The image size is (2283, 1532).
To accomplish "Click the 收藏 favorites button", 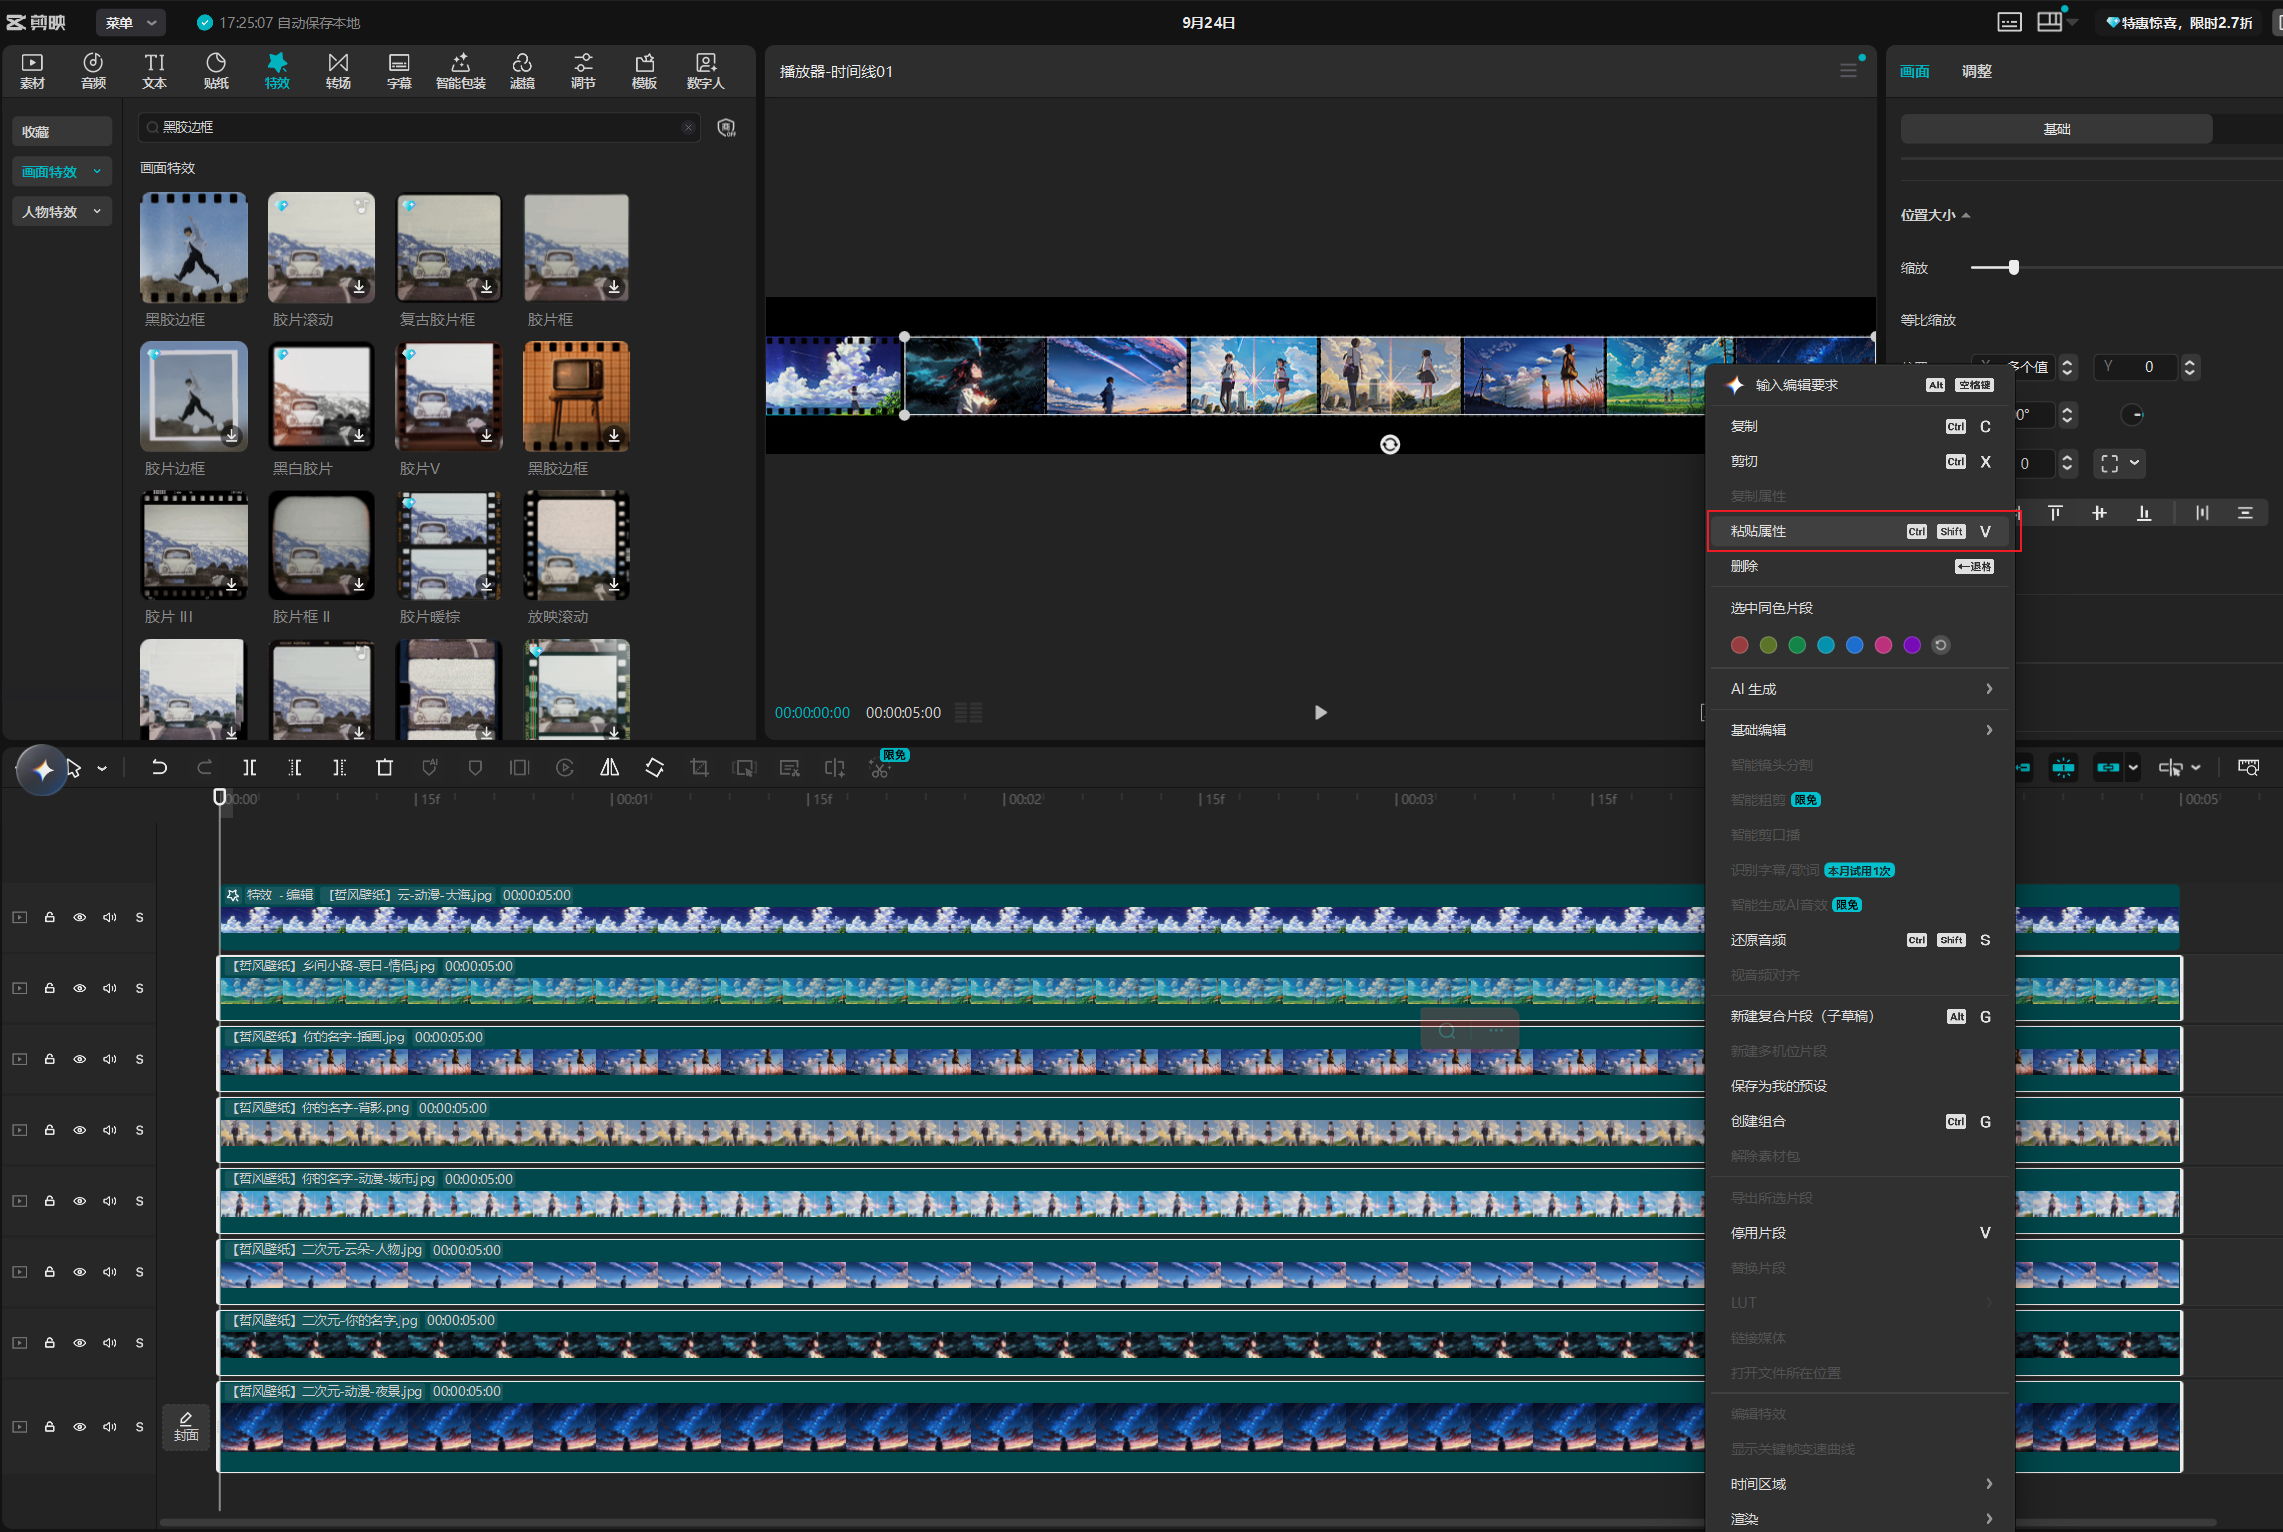I will (x=61, y=132).
